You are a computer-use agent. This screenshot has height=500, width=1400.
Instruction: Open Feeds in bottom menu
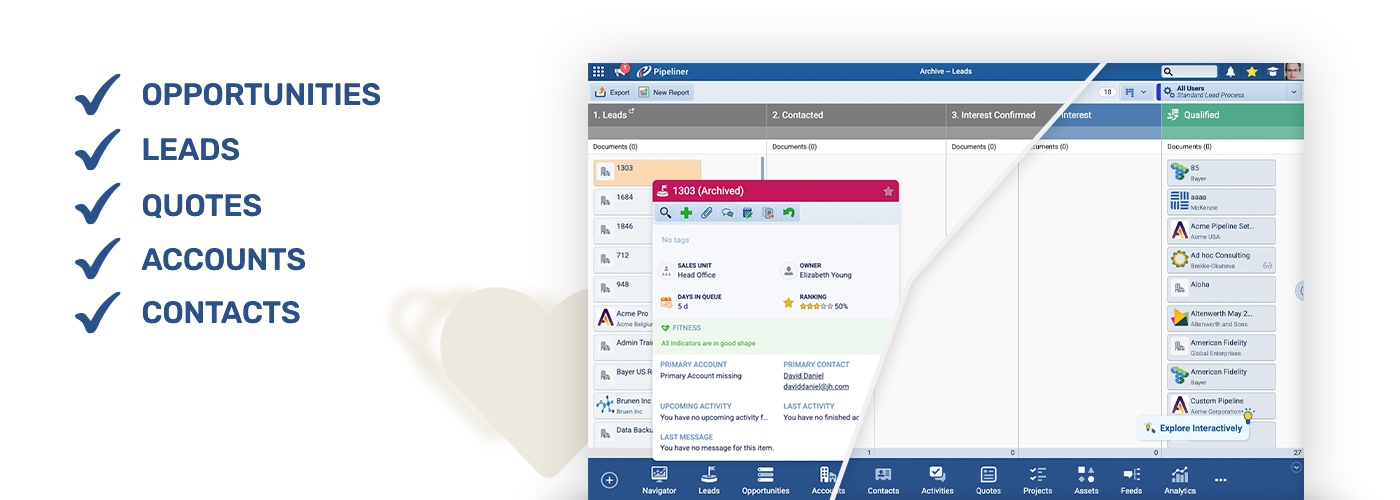(1131, 480)
